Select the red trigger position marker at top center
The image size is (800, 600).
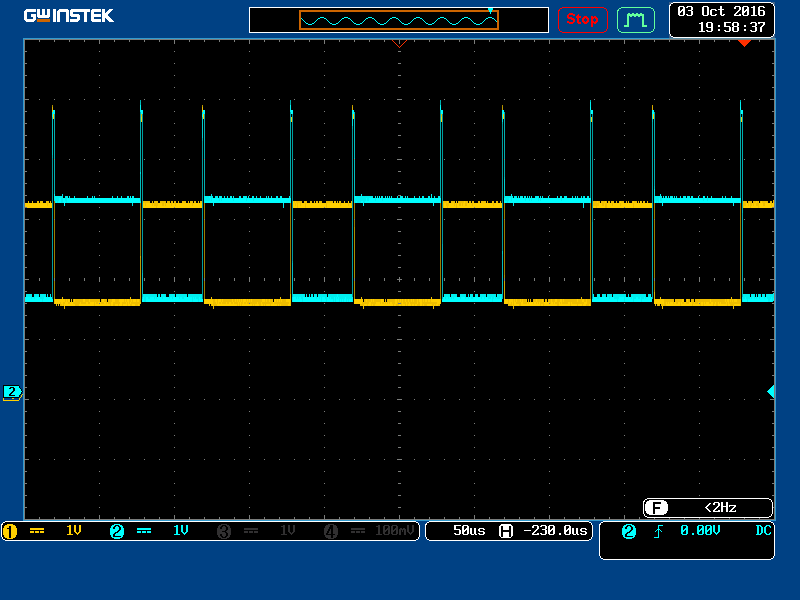(x=399, y=44)
